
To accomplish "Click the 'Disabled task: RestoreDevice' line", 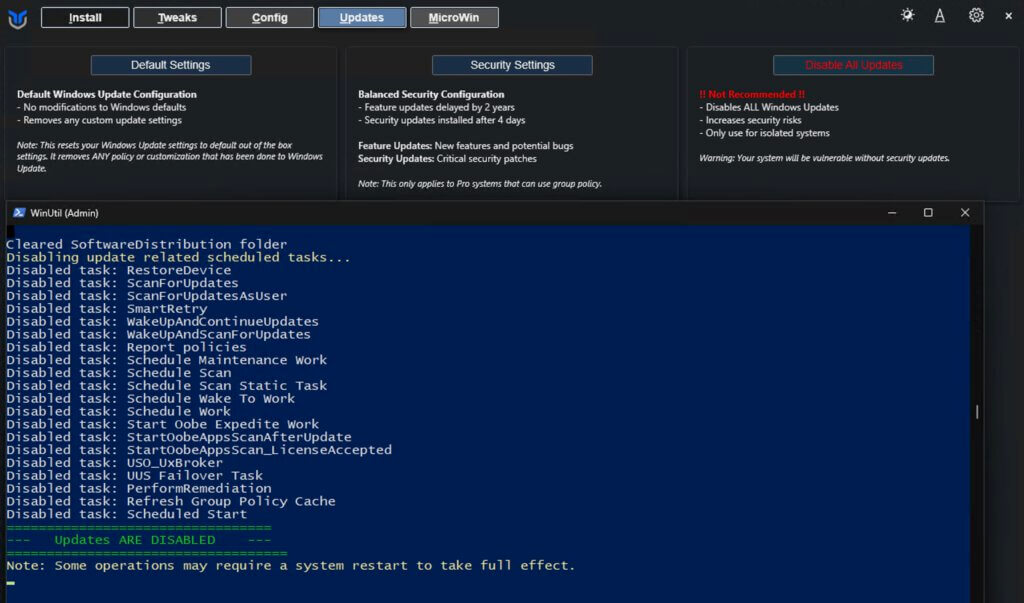I will click(x=119, y=270).
